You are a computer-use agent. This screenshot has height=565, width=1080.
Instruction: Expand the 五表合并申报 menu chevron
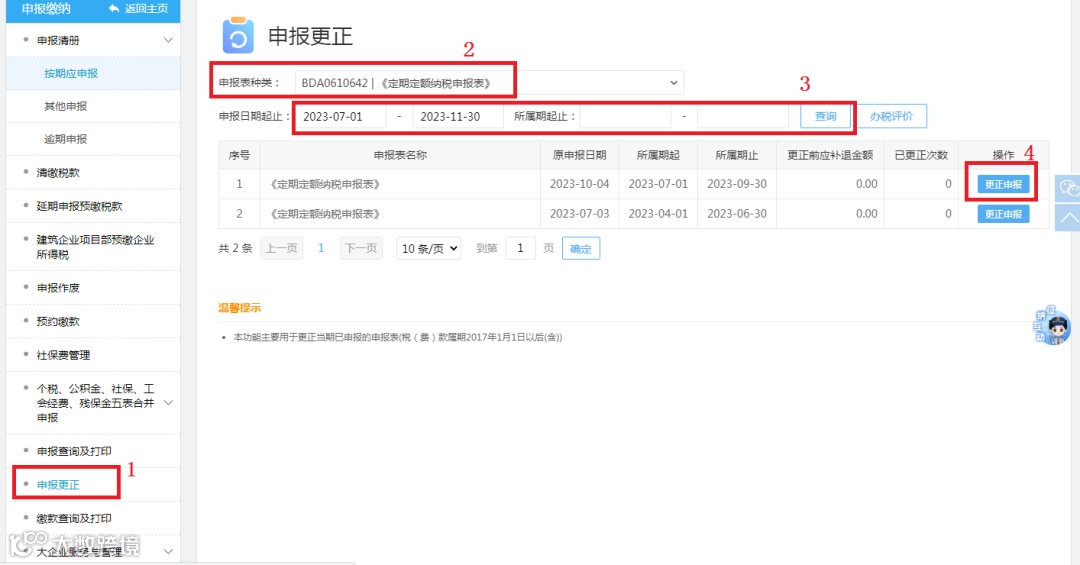coord(168,403)
